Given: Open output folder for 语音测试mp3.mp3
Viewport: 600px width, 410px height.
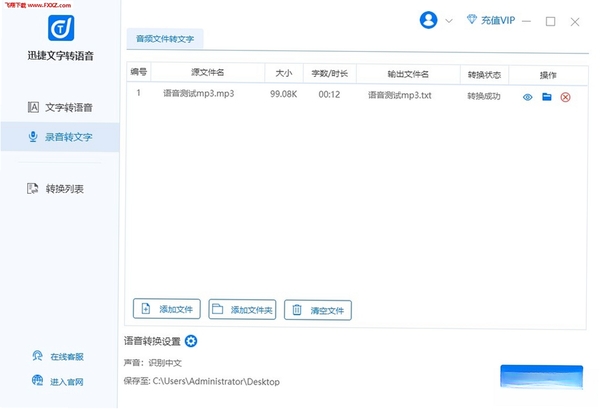Looking at the screenshot, I should point(547,97).
